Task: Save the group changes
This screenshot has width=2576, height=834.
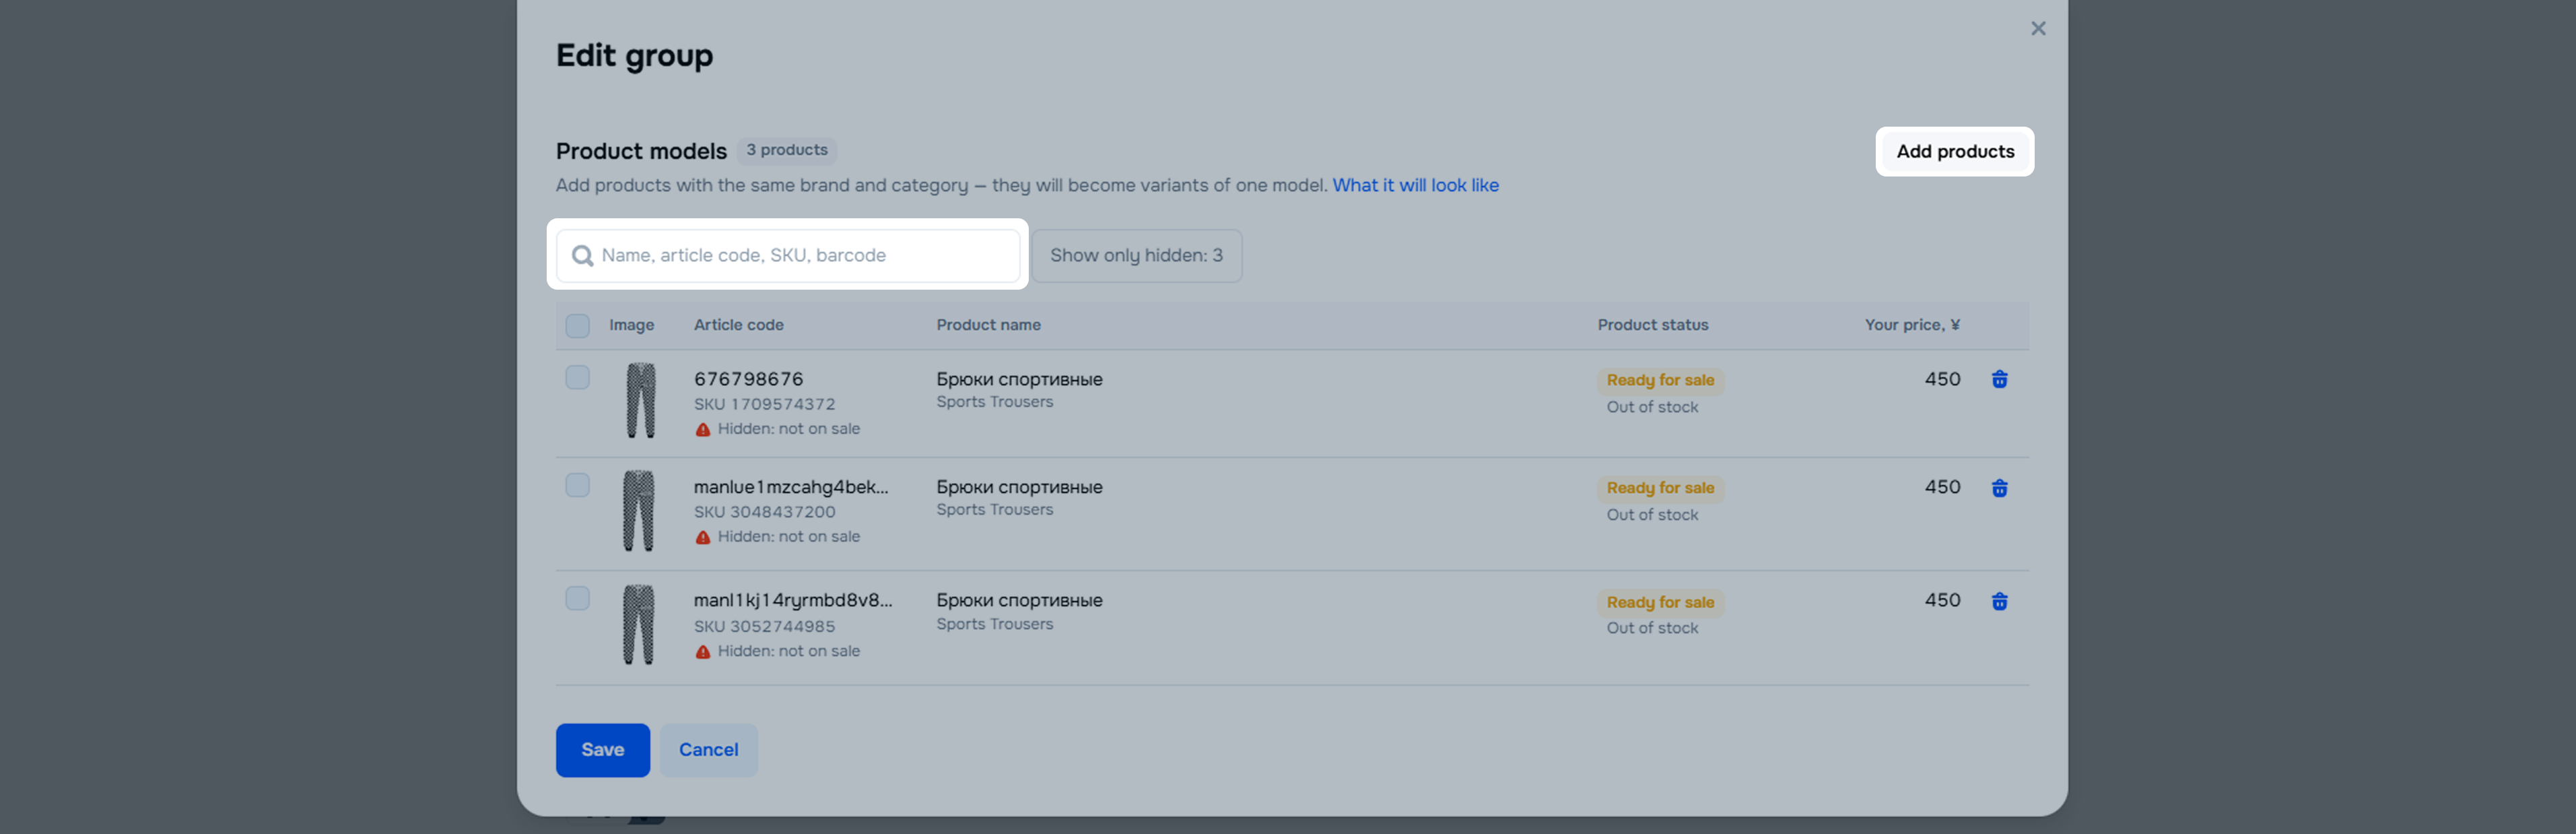Action: [x=602, y=750]
